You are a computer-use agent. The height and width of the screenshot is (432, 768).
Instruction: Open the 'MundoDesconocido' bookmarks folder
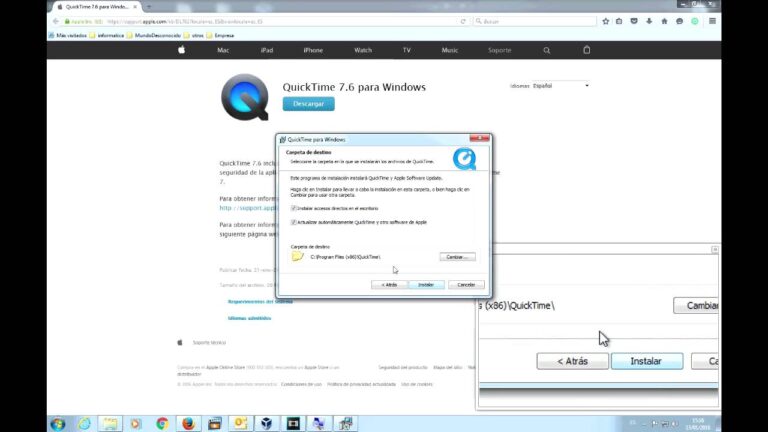[x=153, y=35]
